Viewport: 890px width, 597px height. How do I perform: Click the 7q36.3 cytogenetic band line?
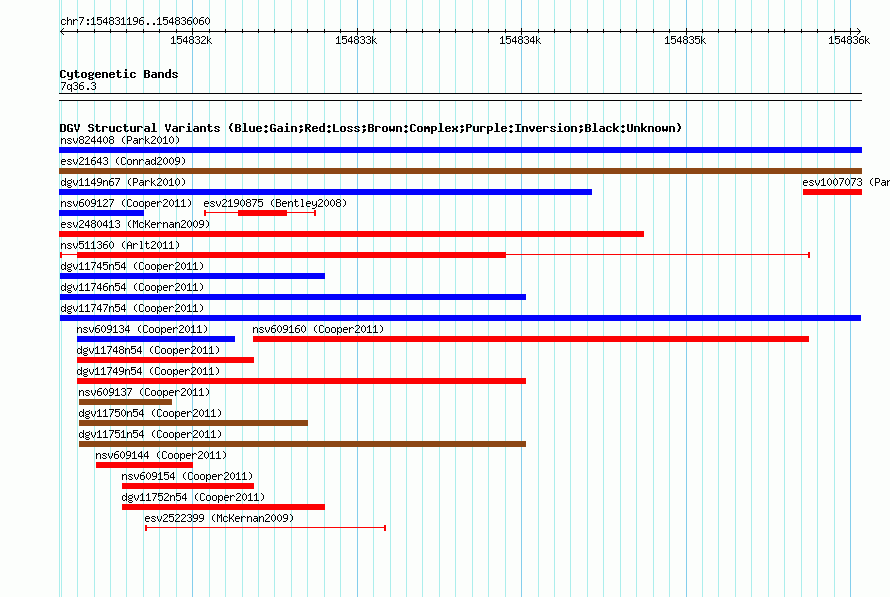coord(460,97)
